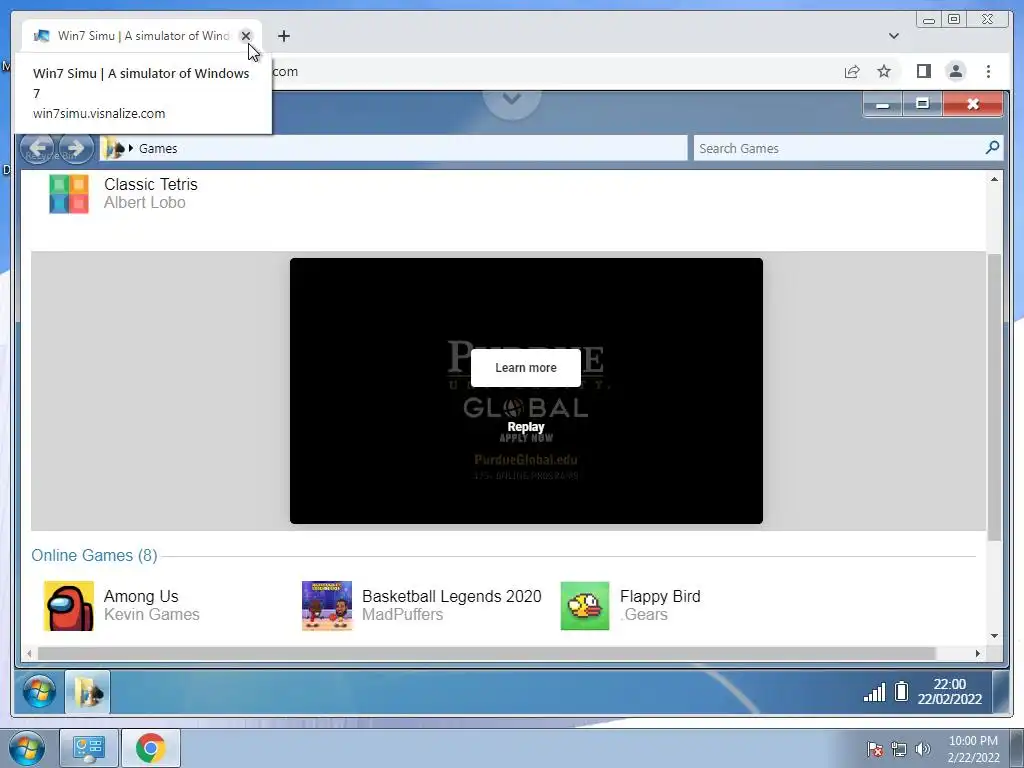Click the simulator taskbar Games folder
1024x768 pixels.
click(x=88, y=692)
